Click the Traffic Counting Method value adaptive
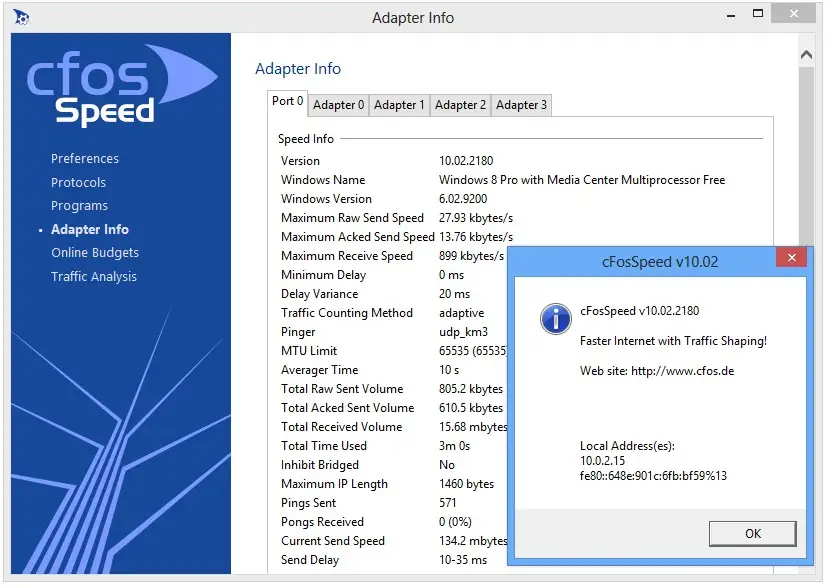 click(461, 313)
